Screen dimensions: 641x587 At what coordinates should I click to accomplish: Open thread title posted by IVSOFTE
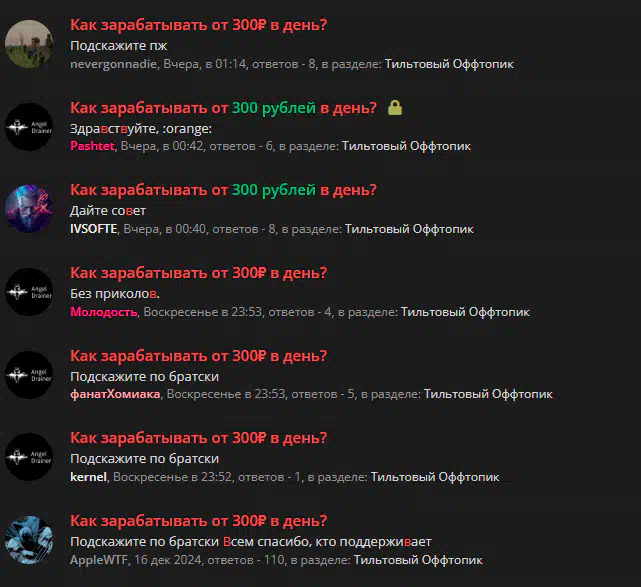(223, 190)
